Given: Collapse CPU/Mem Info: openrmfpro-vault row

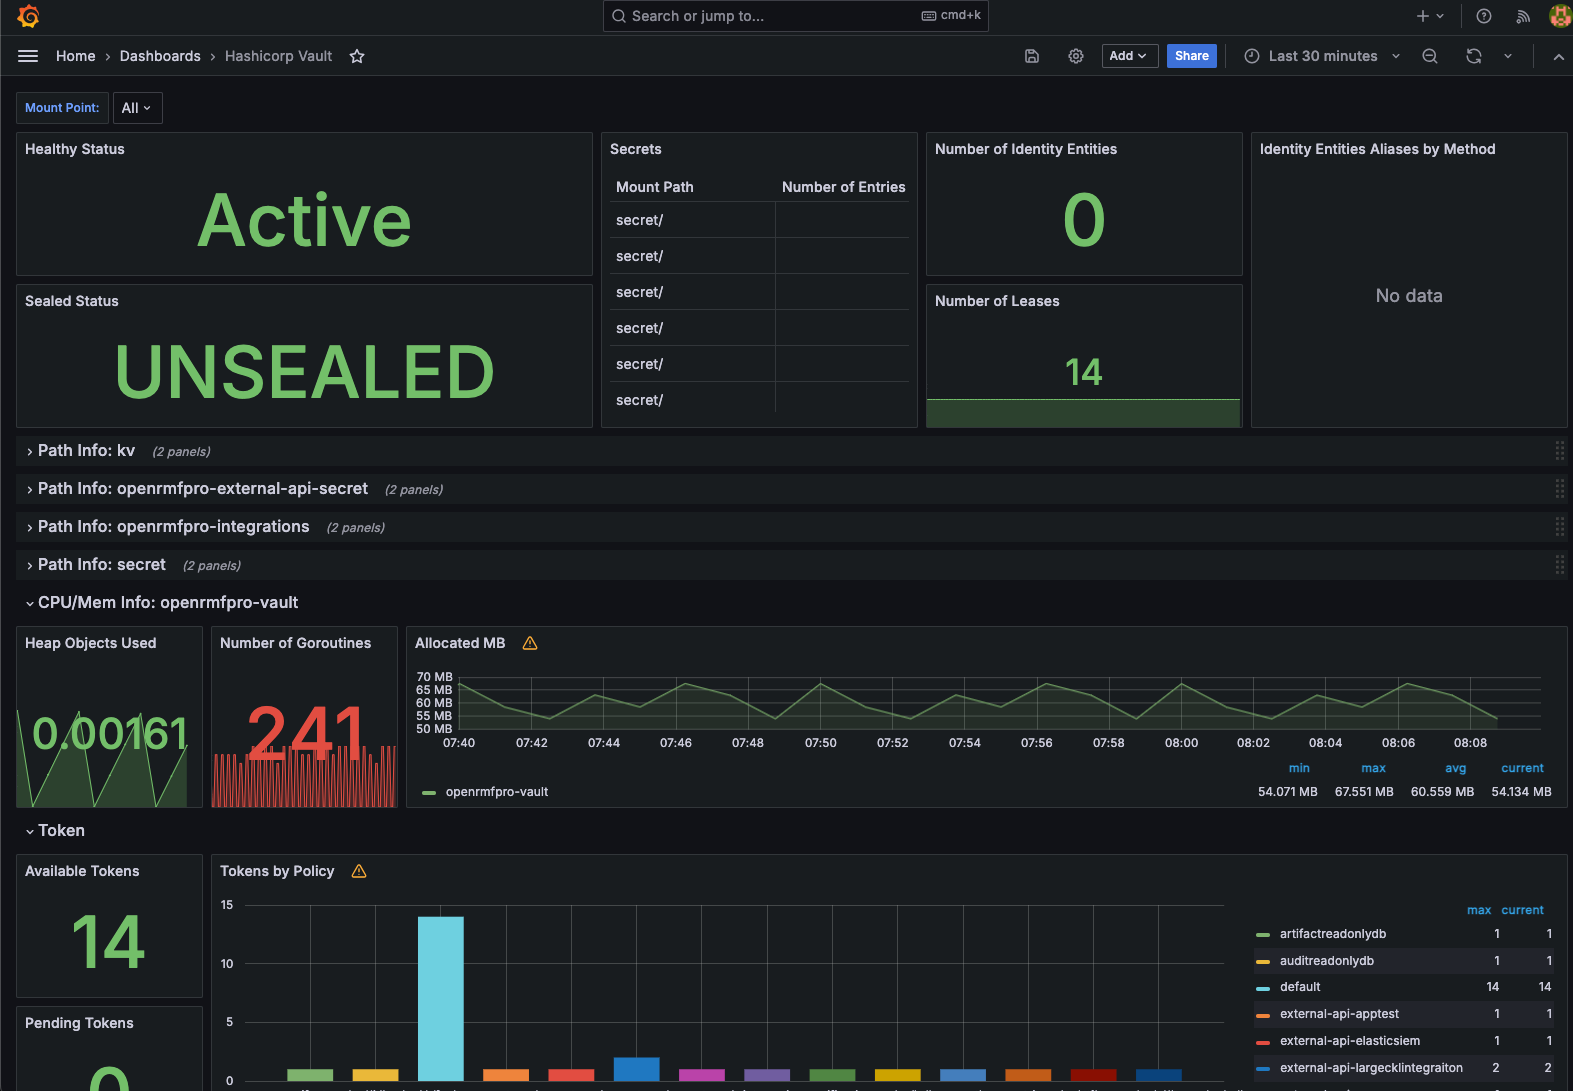Looking at the screenshot, I should click(168, 603).
